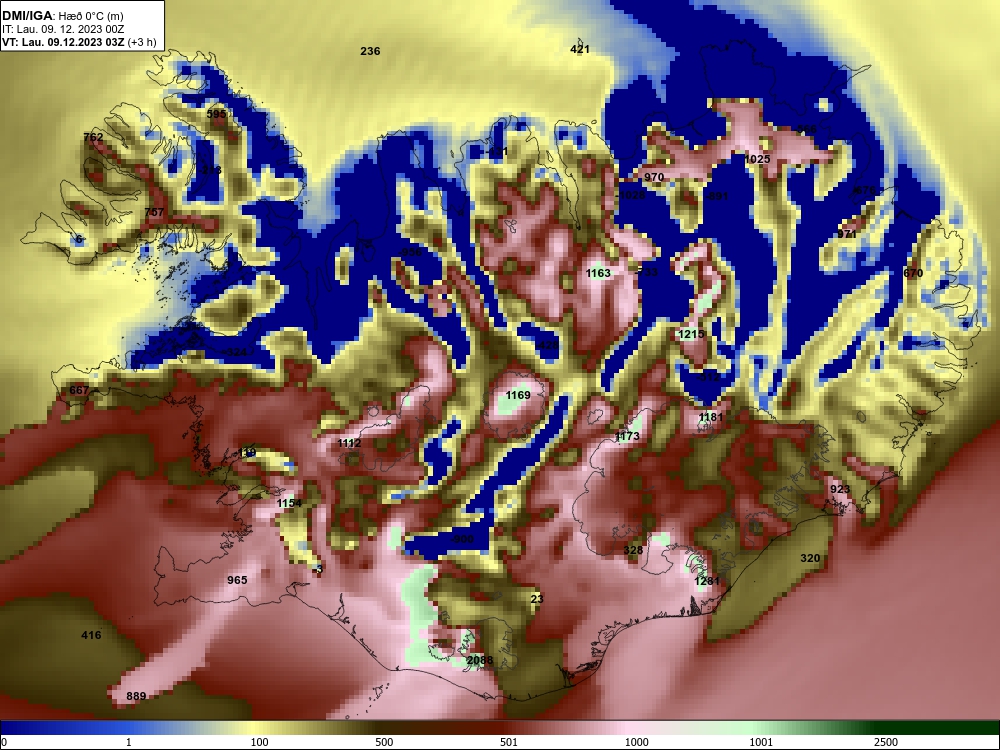This screenshot has height=750, width=1000.
Task: Click the legend label 501
Action: point(509,742)
